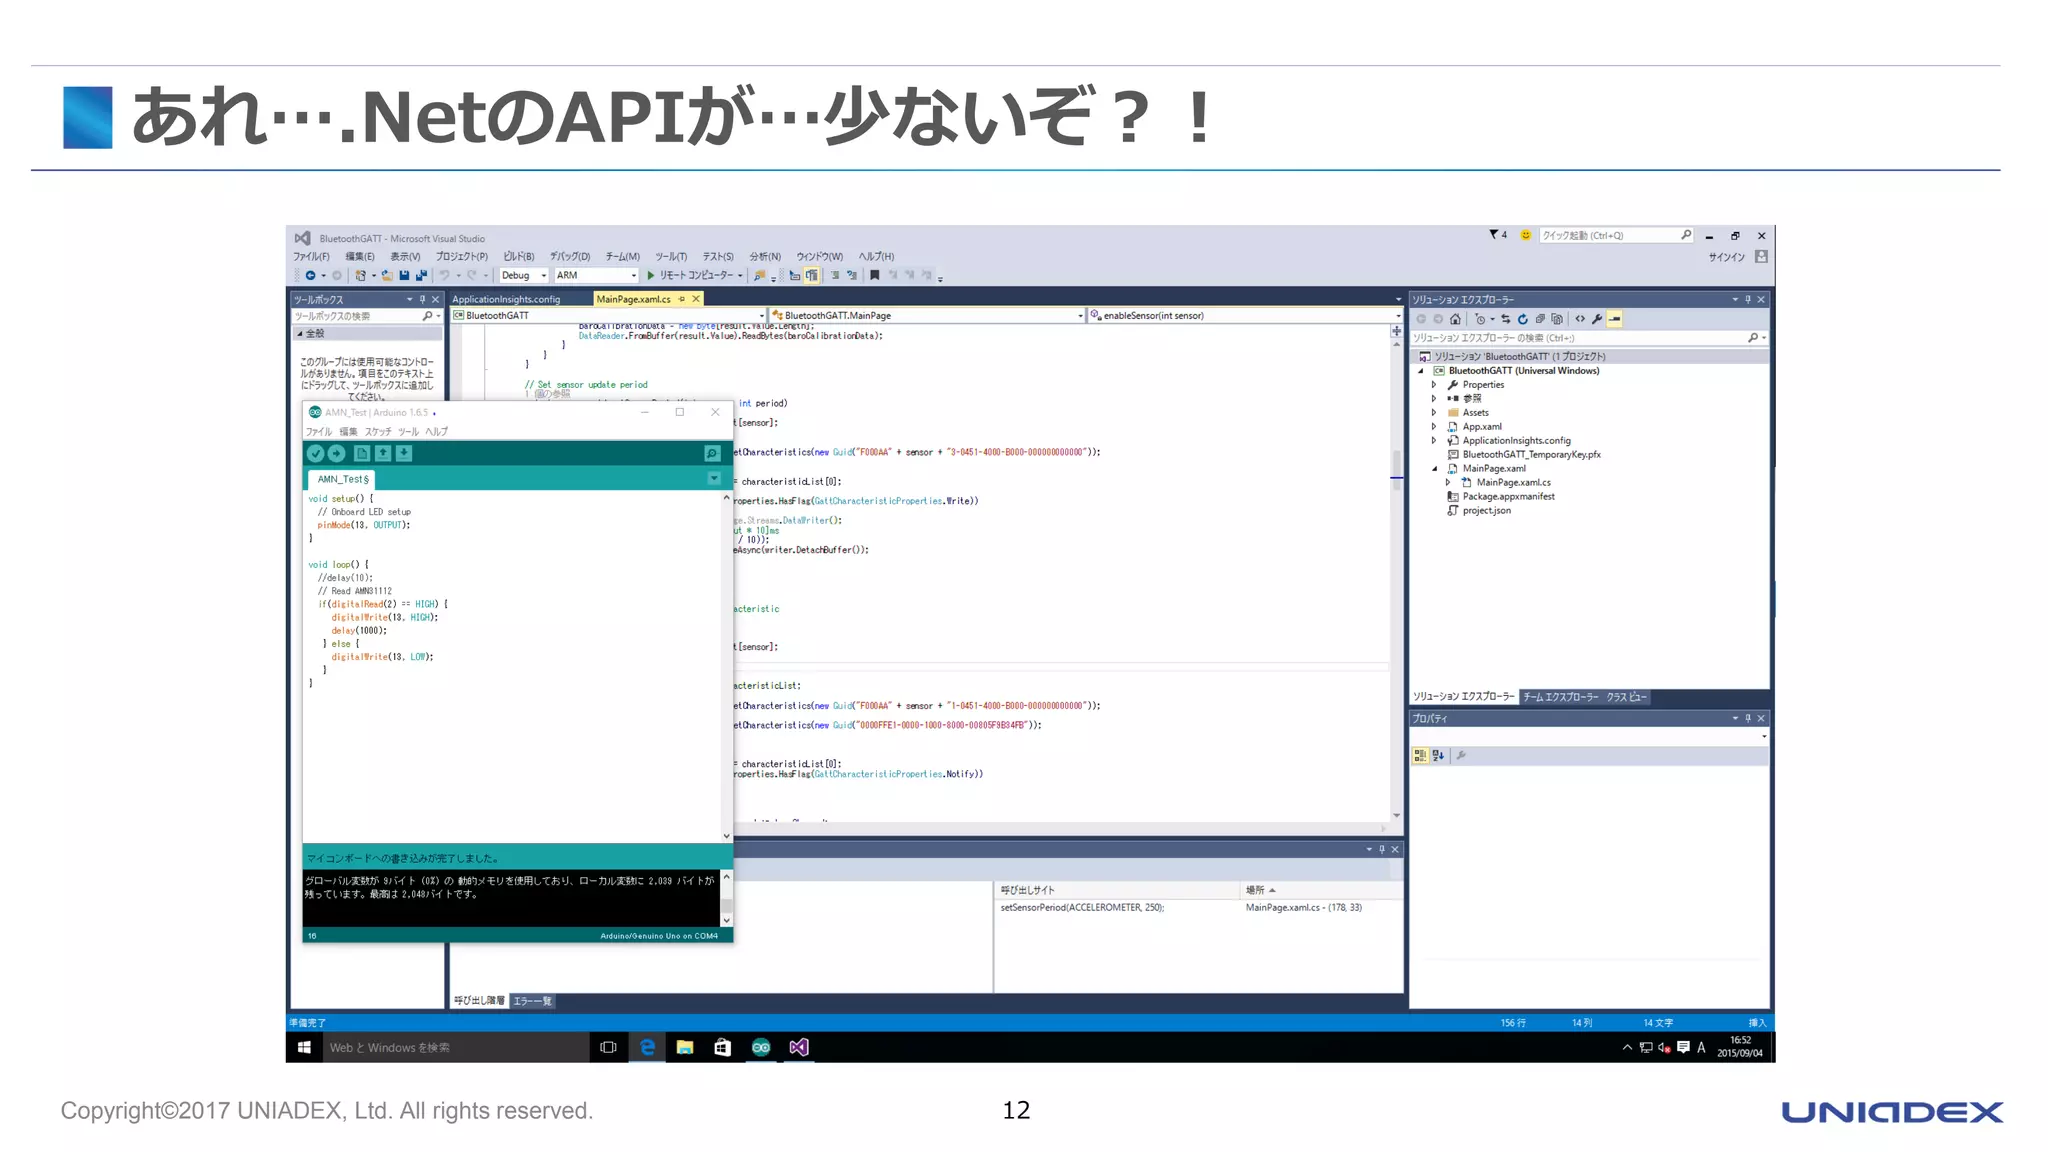Collapse the 全般 group in Toolbox

pos(299,334)
